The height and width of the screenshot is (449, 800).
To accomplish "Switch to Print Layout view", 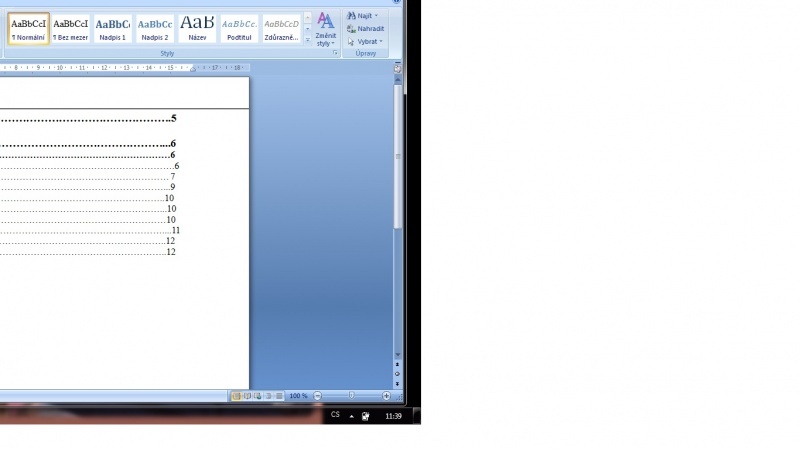I will [x=237, y=396].
